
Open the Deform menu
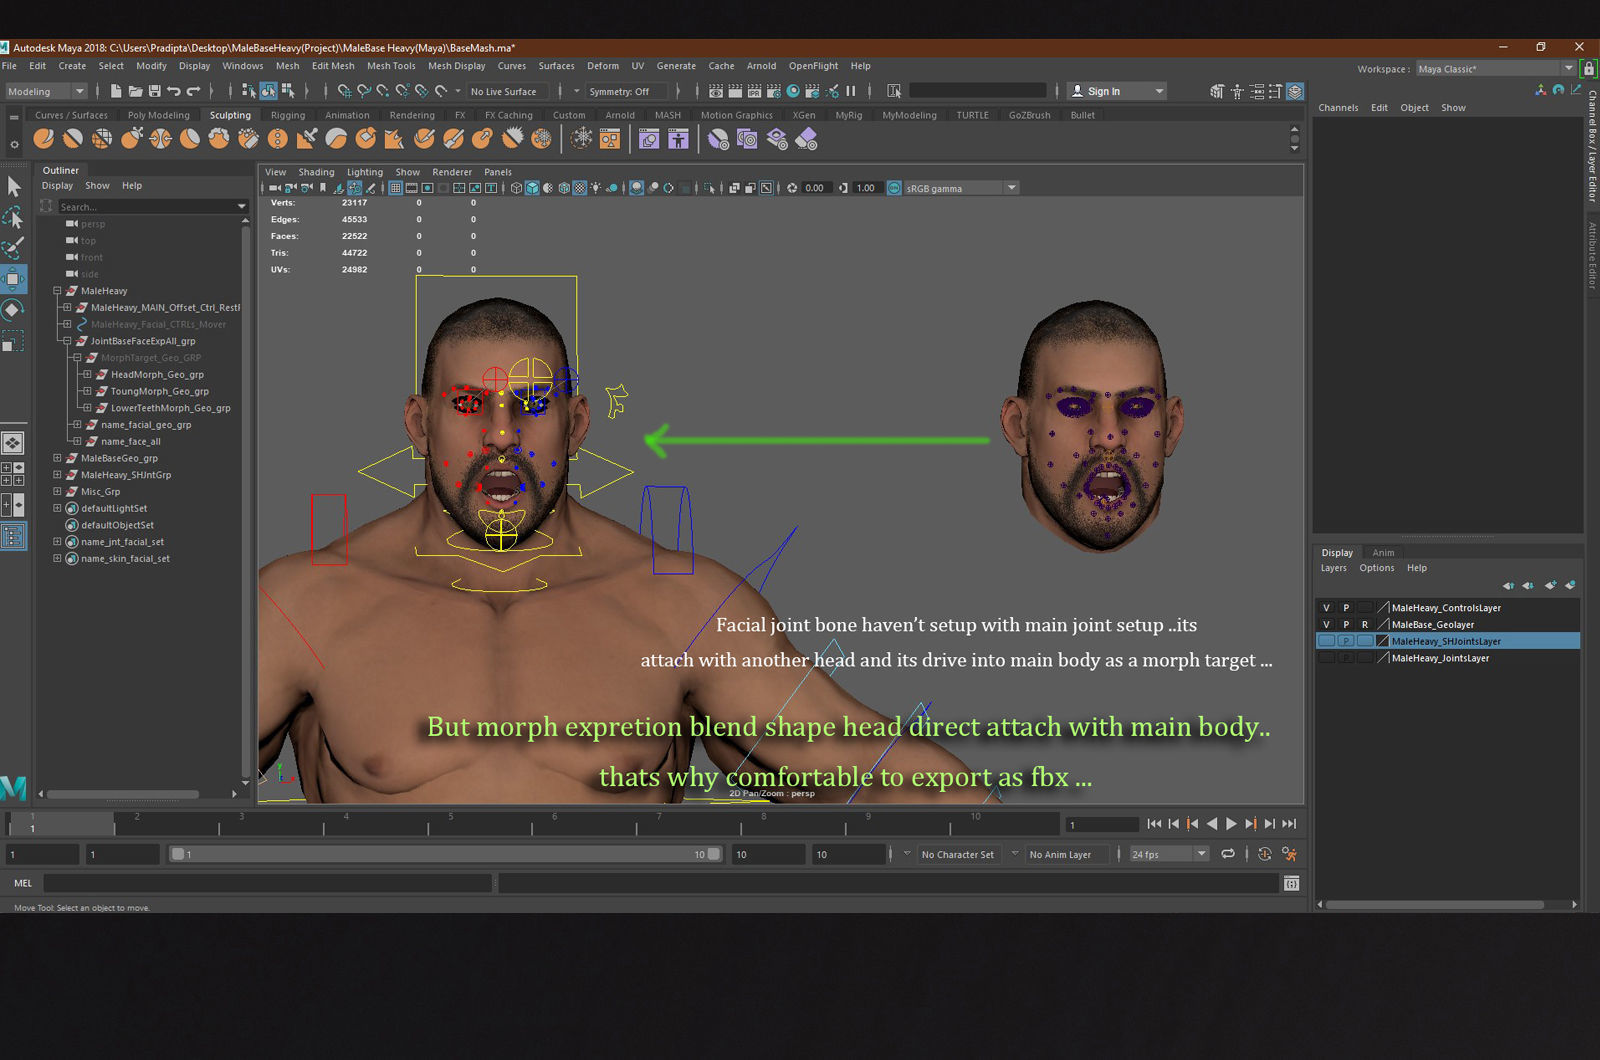(602, 66)
